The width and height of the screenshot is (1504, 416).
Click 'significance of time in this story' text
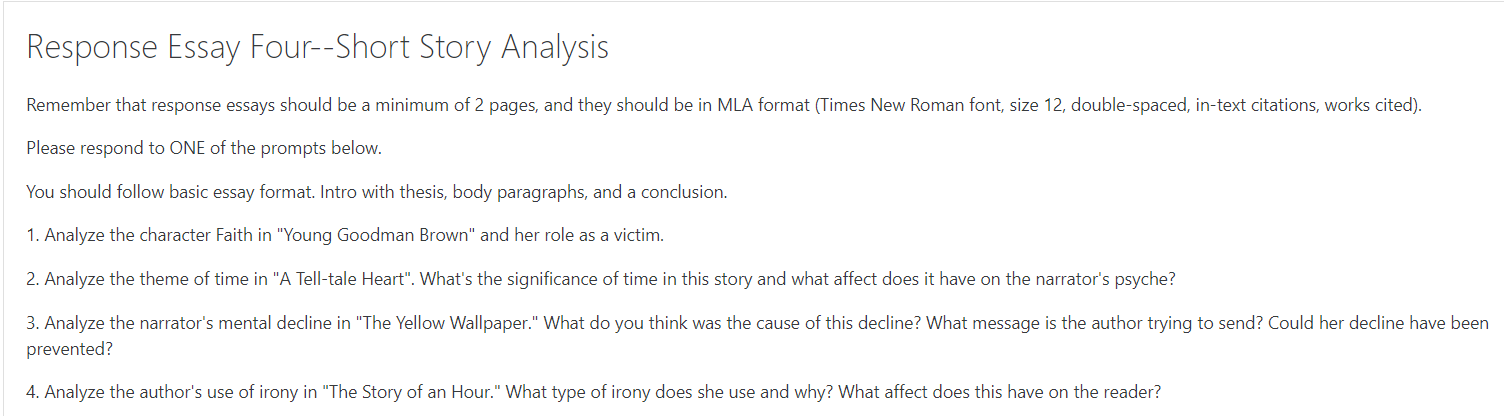pos(621,279)
